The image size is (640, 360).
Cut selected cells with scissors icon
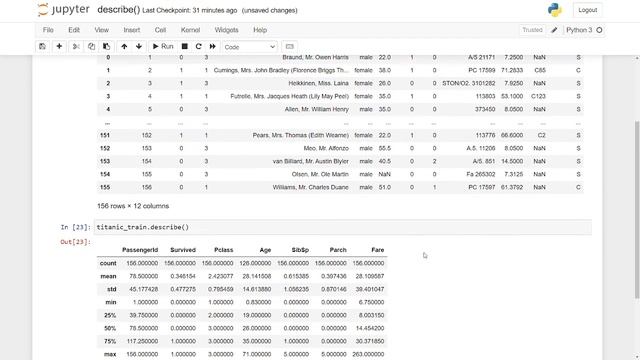tap(76, 47)
